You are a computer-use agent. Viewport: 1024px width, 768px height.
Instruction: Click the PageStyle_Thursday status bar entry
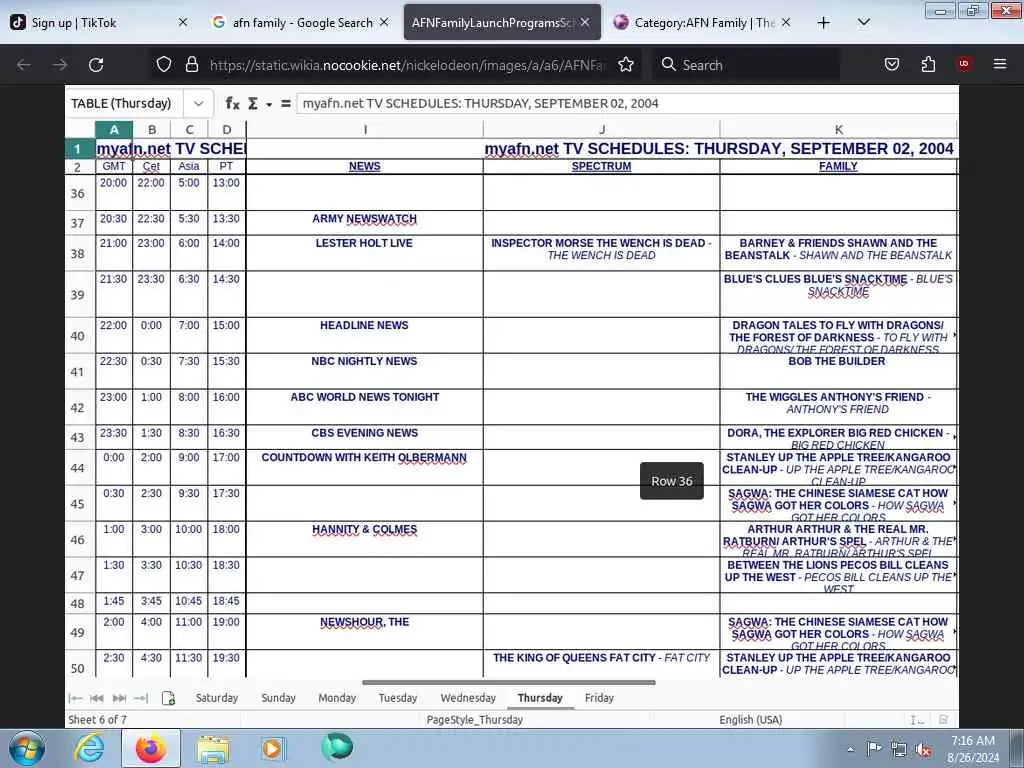tap(475, 720)
